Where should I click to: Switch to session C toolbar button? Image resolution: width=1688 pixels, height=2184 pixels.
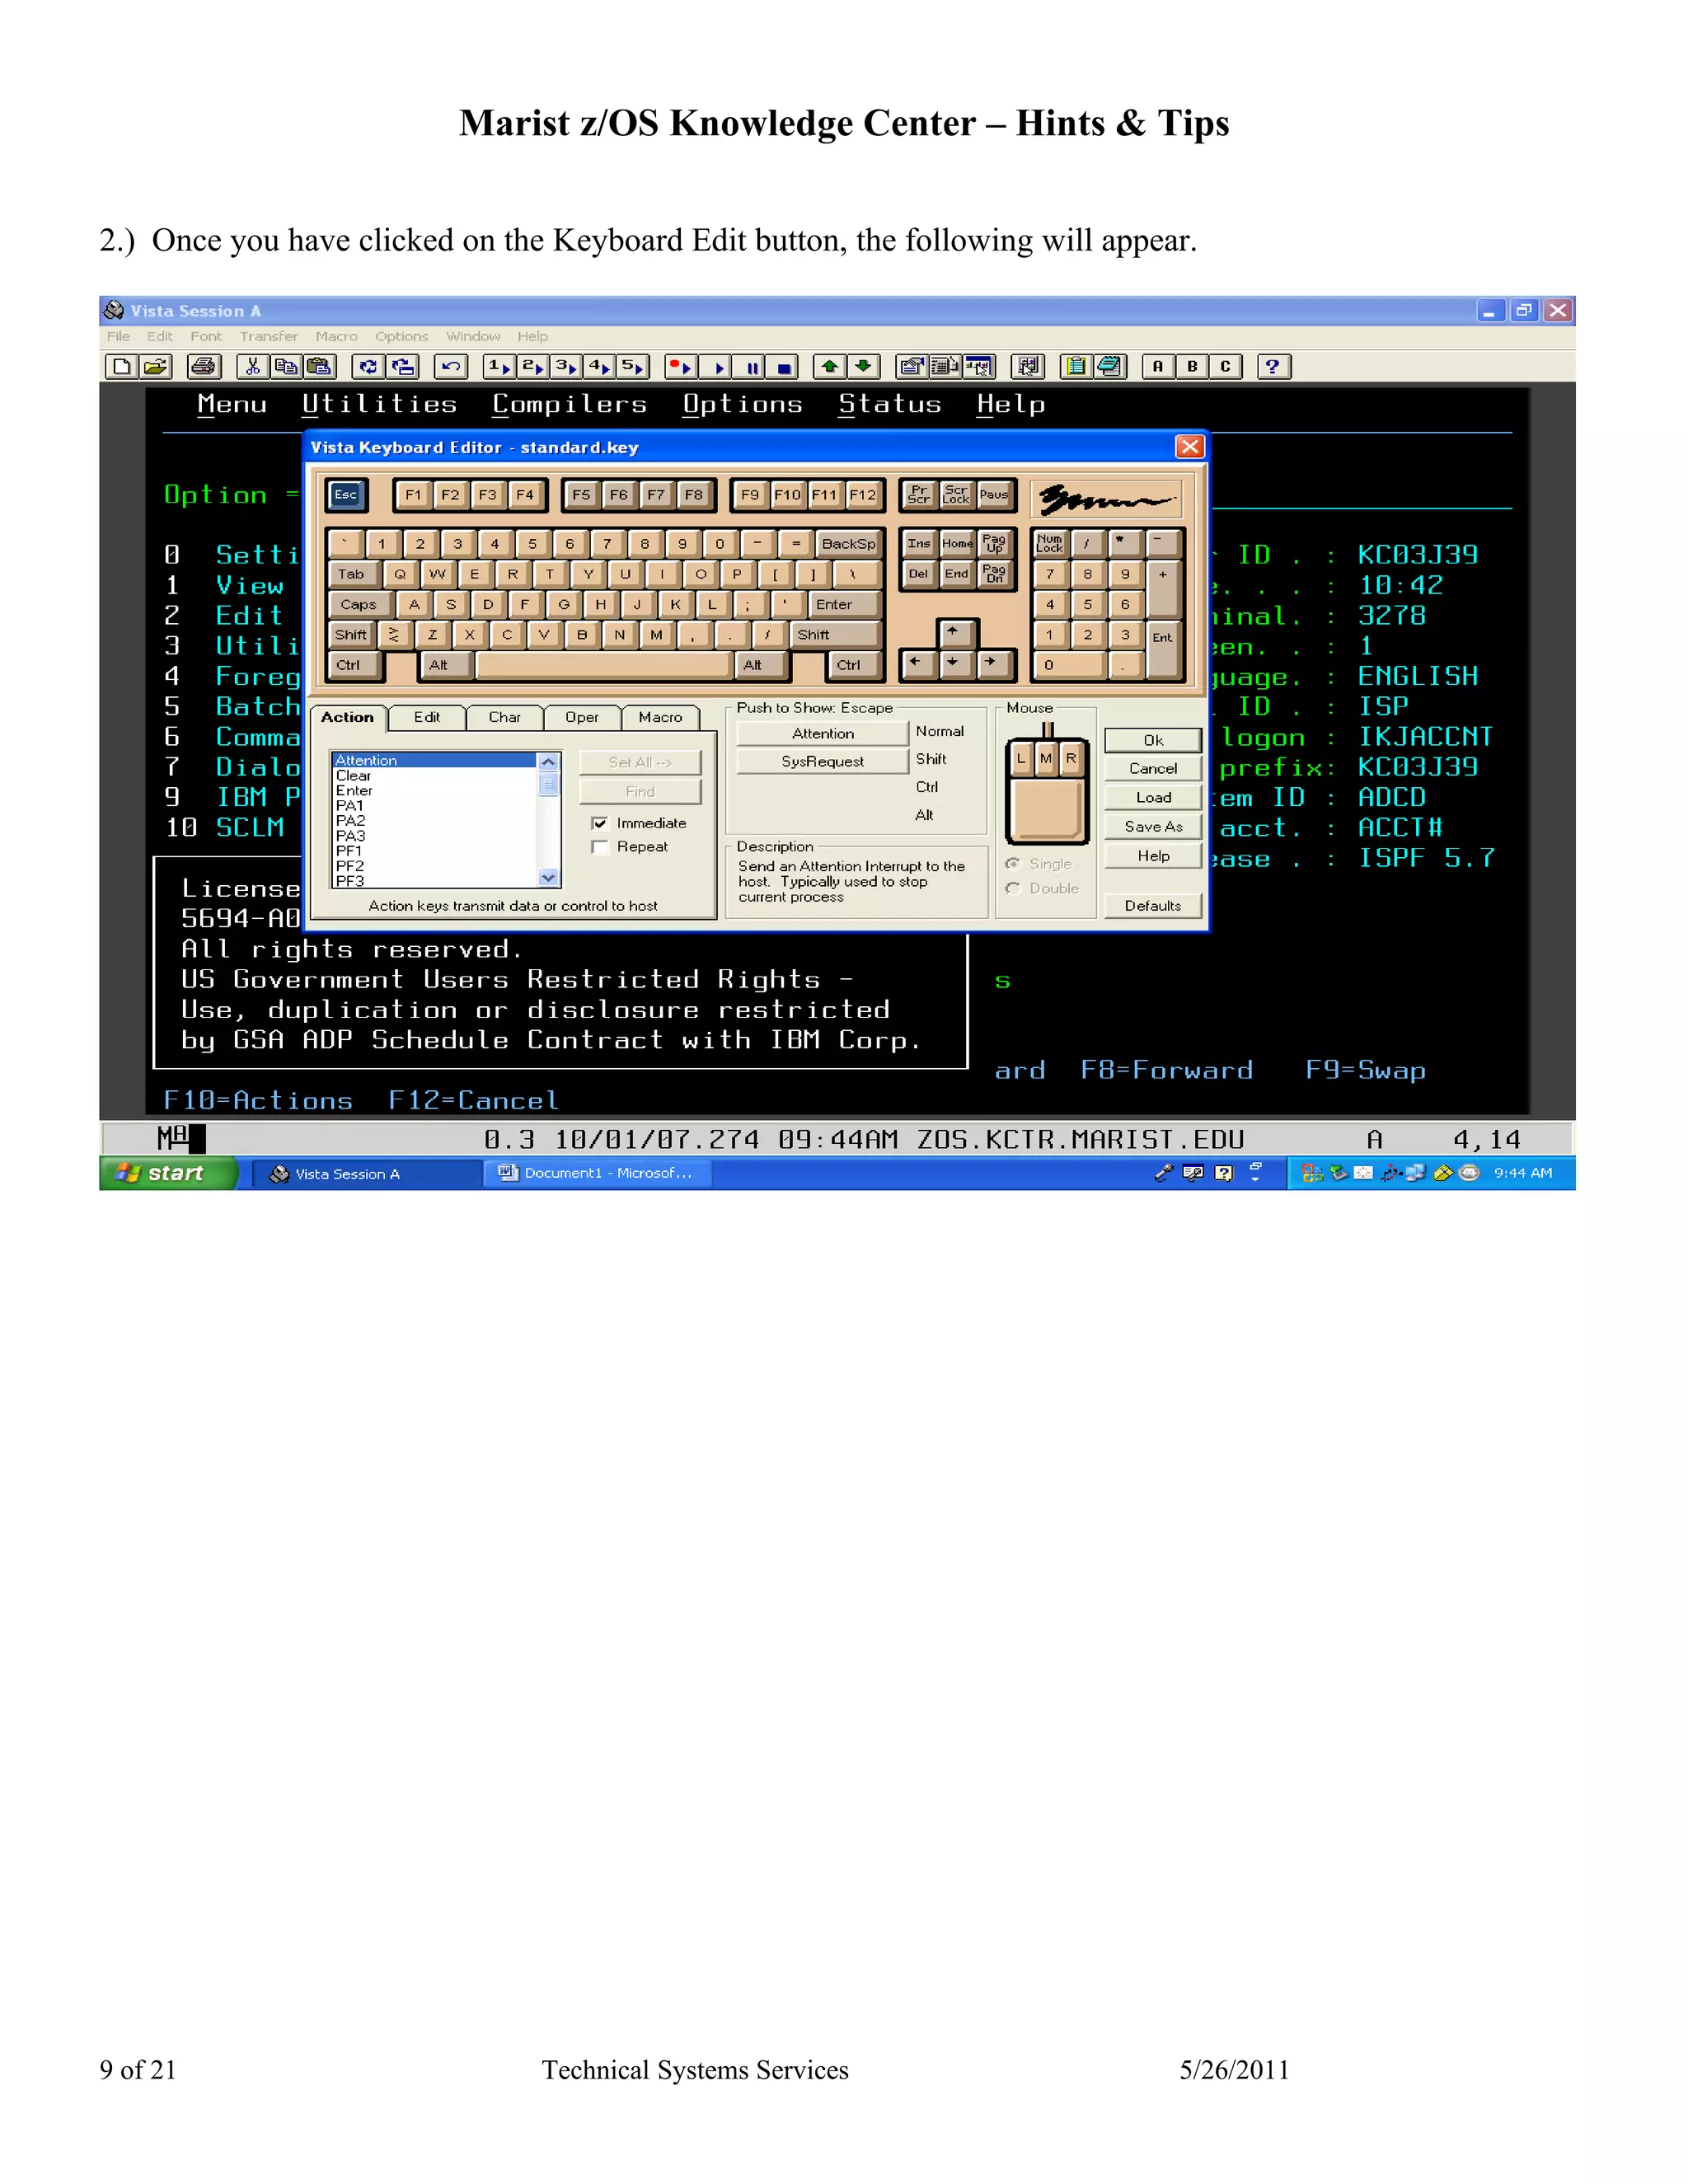pos(1225,367)
